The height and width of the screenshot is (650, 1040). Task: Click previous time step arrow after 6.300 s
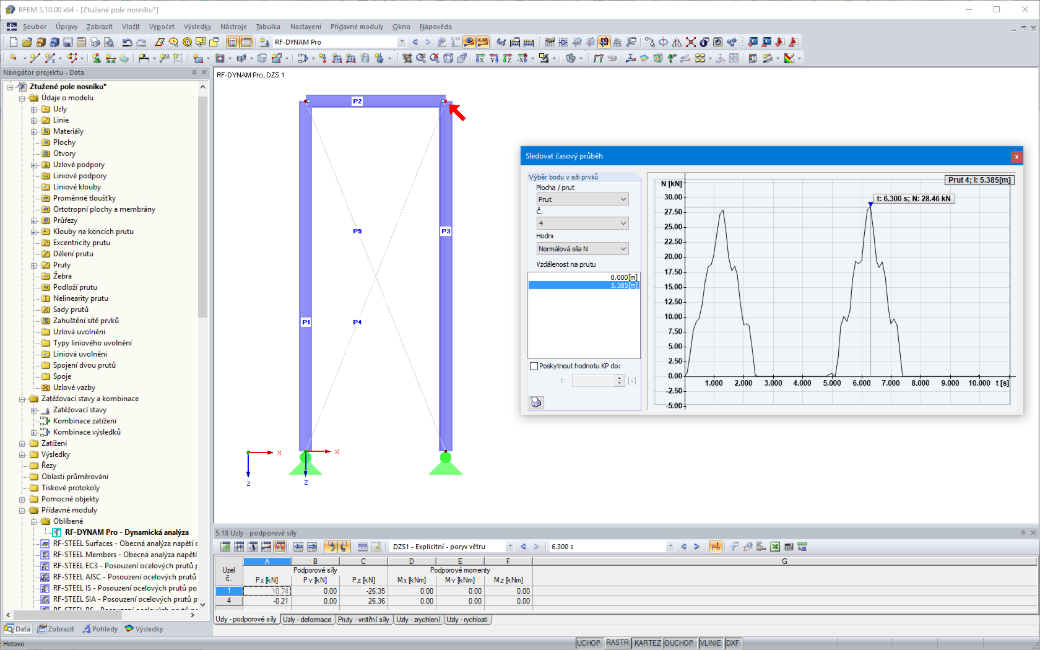pos(684,547)
